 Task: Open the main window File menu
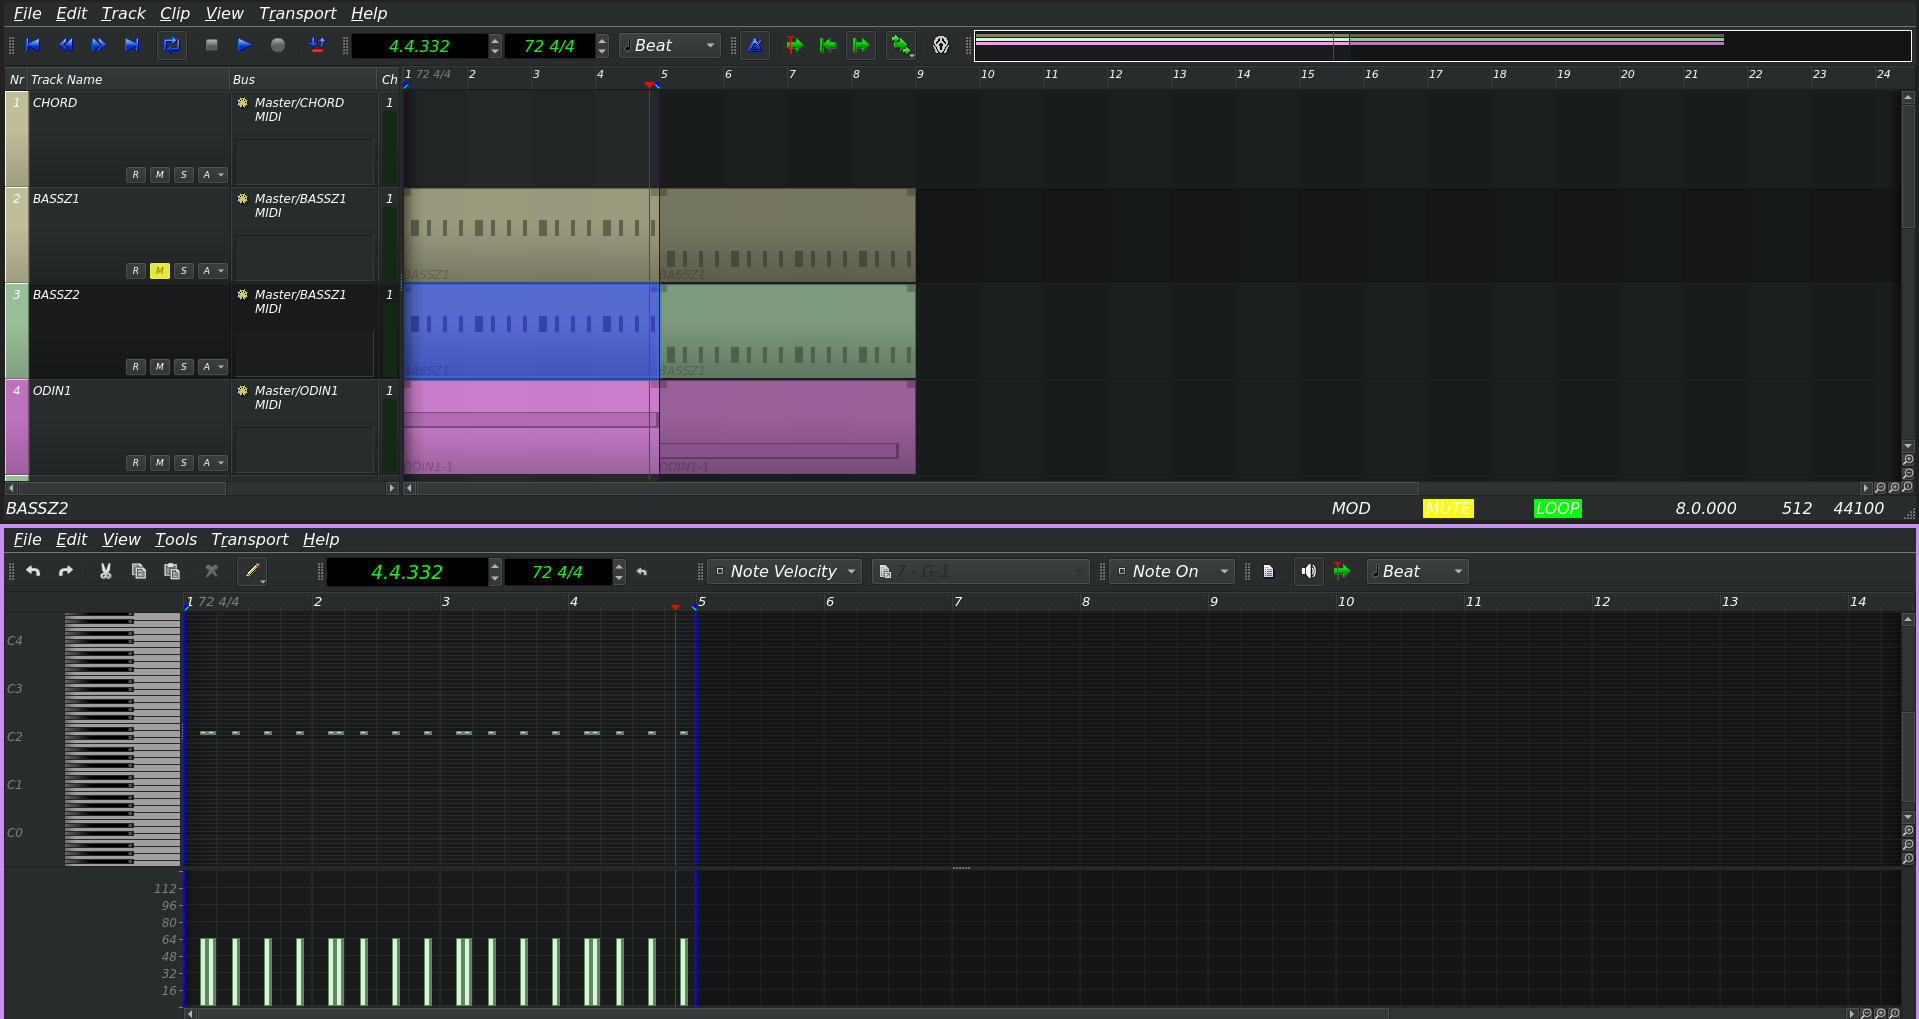click(x=27, y=13)
